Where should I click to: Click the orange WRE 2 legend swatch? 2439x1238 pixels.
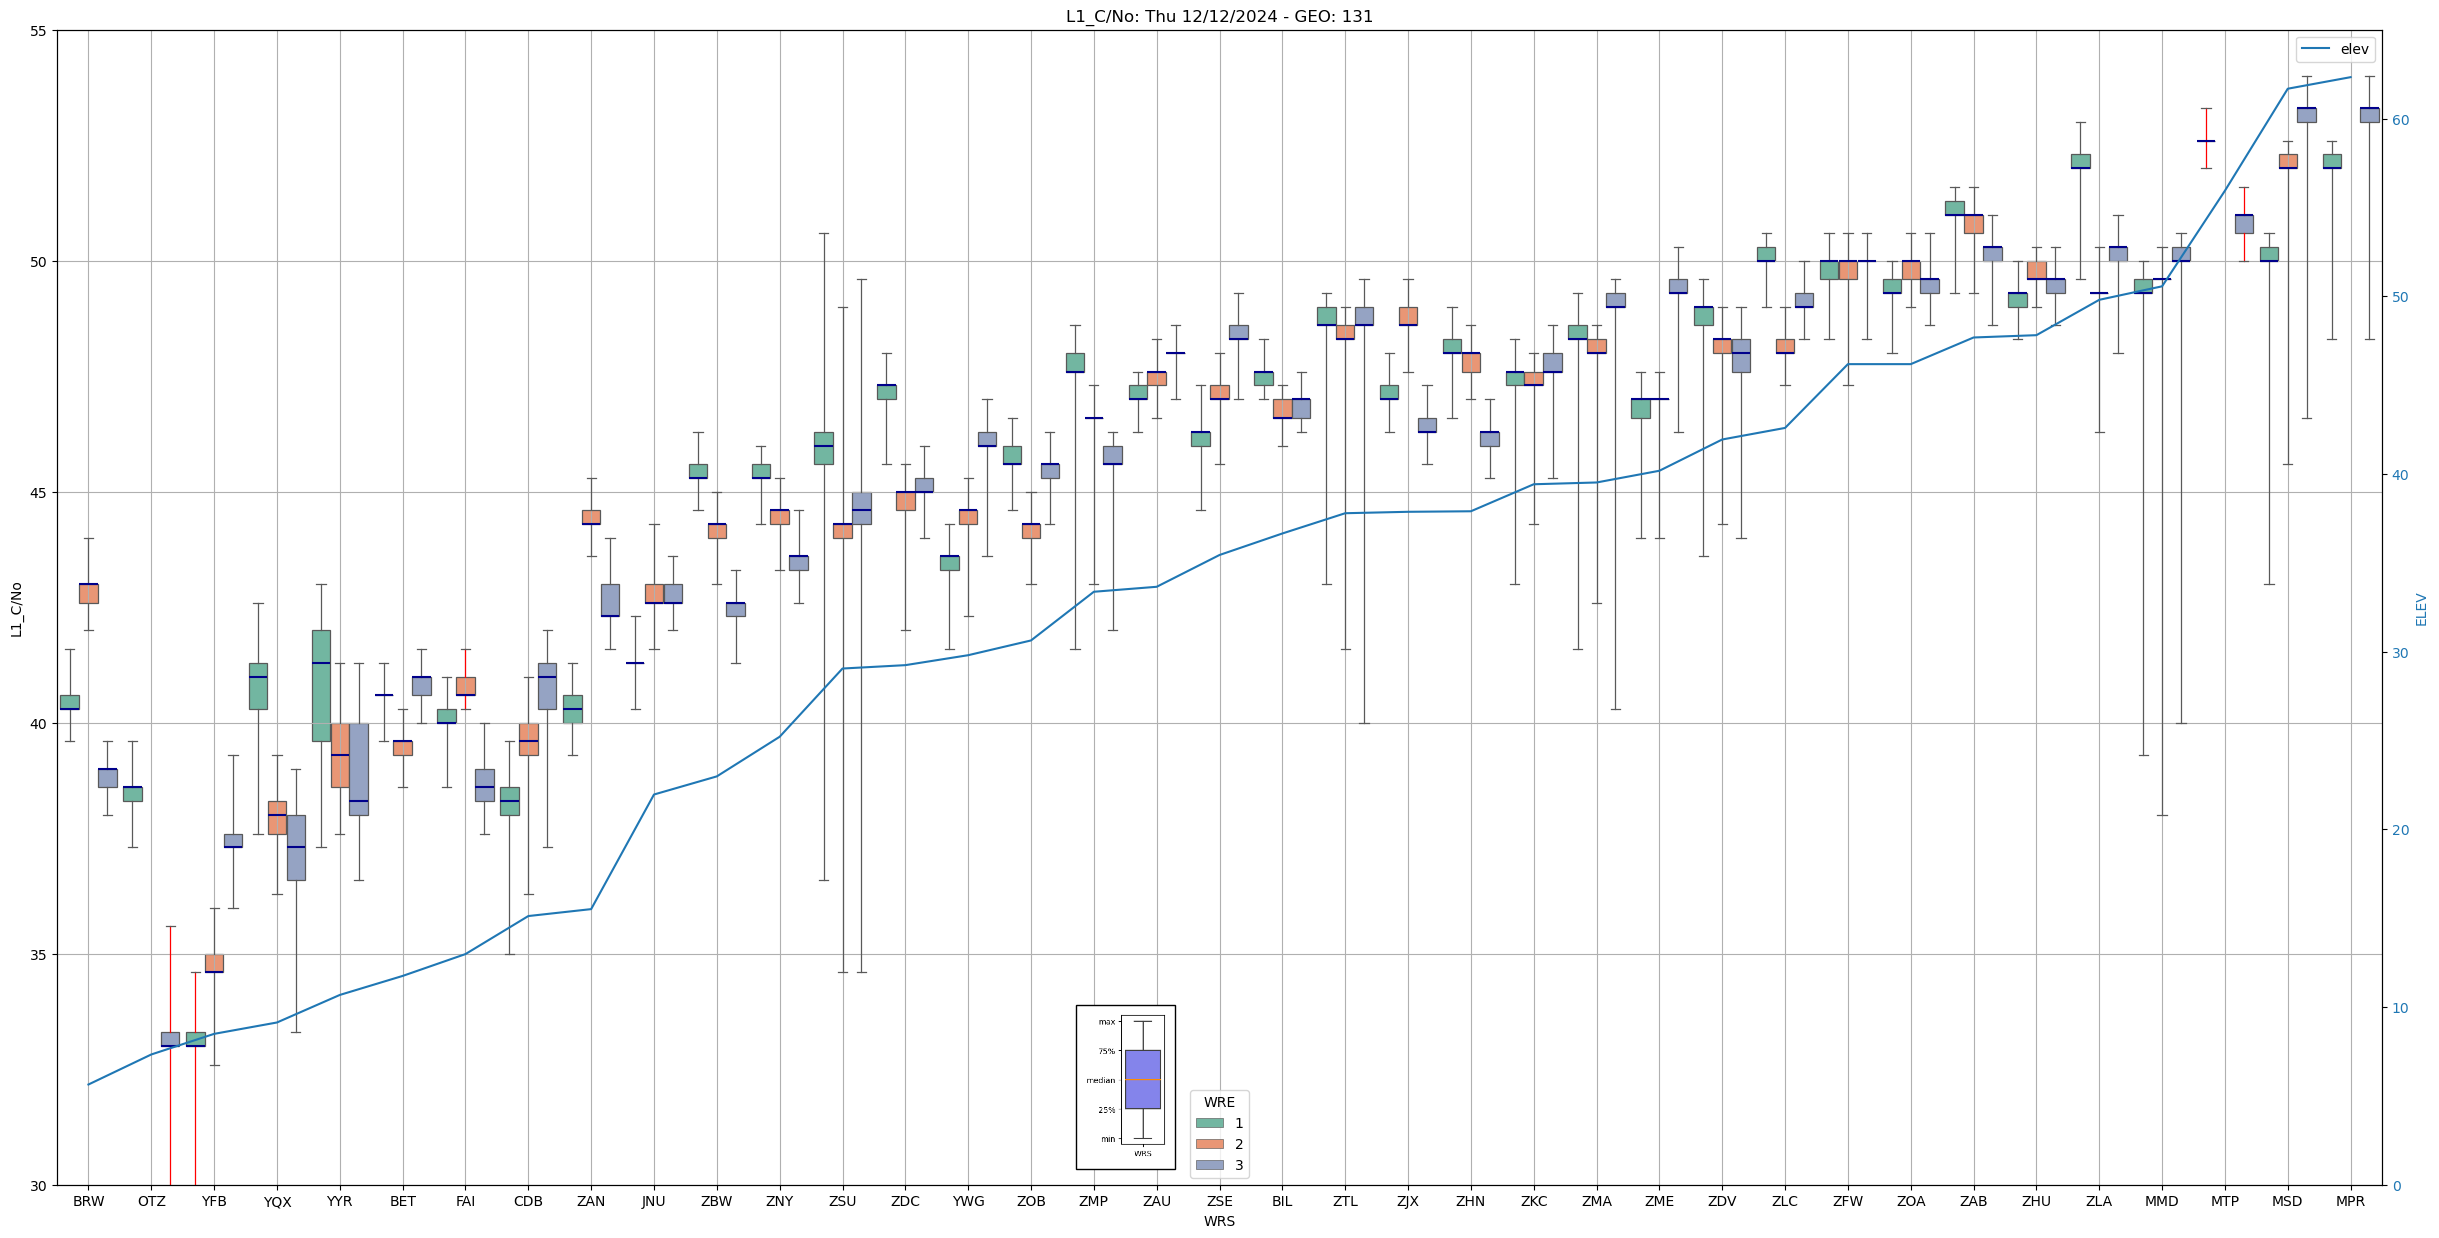[1209, 1144]
